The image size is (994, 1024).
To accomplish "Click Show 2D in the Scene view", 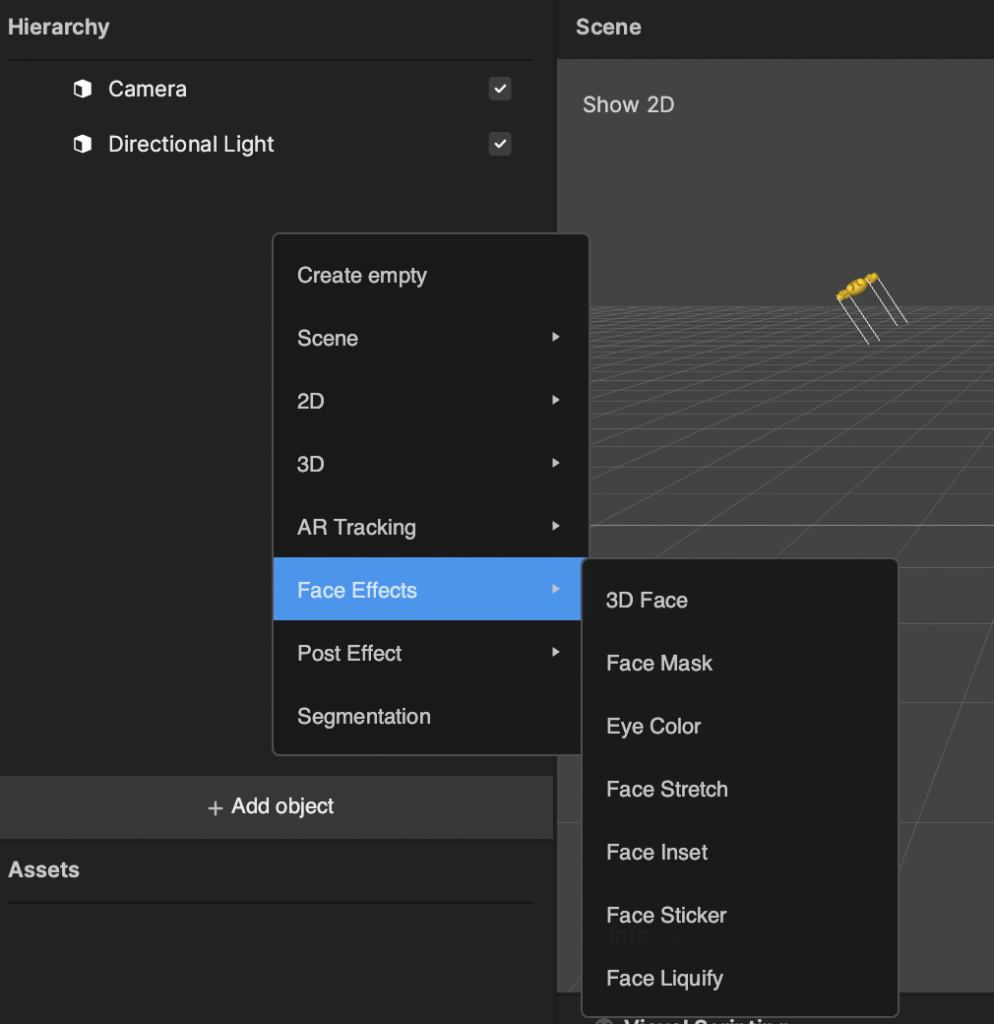I will coord(628,104).
